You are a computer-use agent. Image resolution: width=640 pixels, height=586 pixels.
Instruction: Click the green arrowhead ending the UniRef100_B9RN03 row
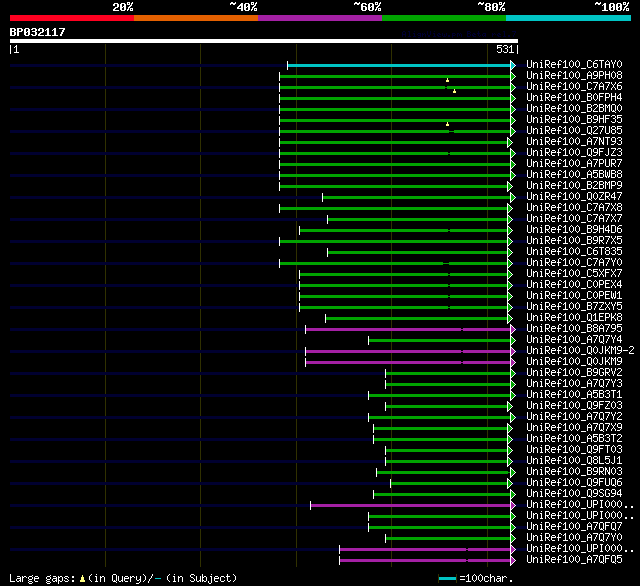513,473
